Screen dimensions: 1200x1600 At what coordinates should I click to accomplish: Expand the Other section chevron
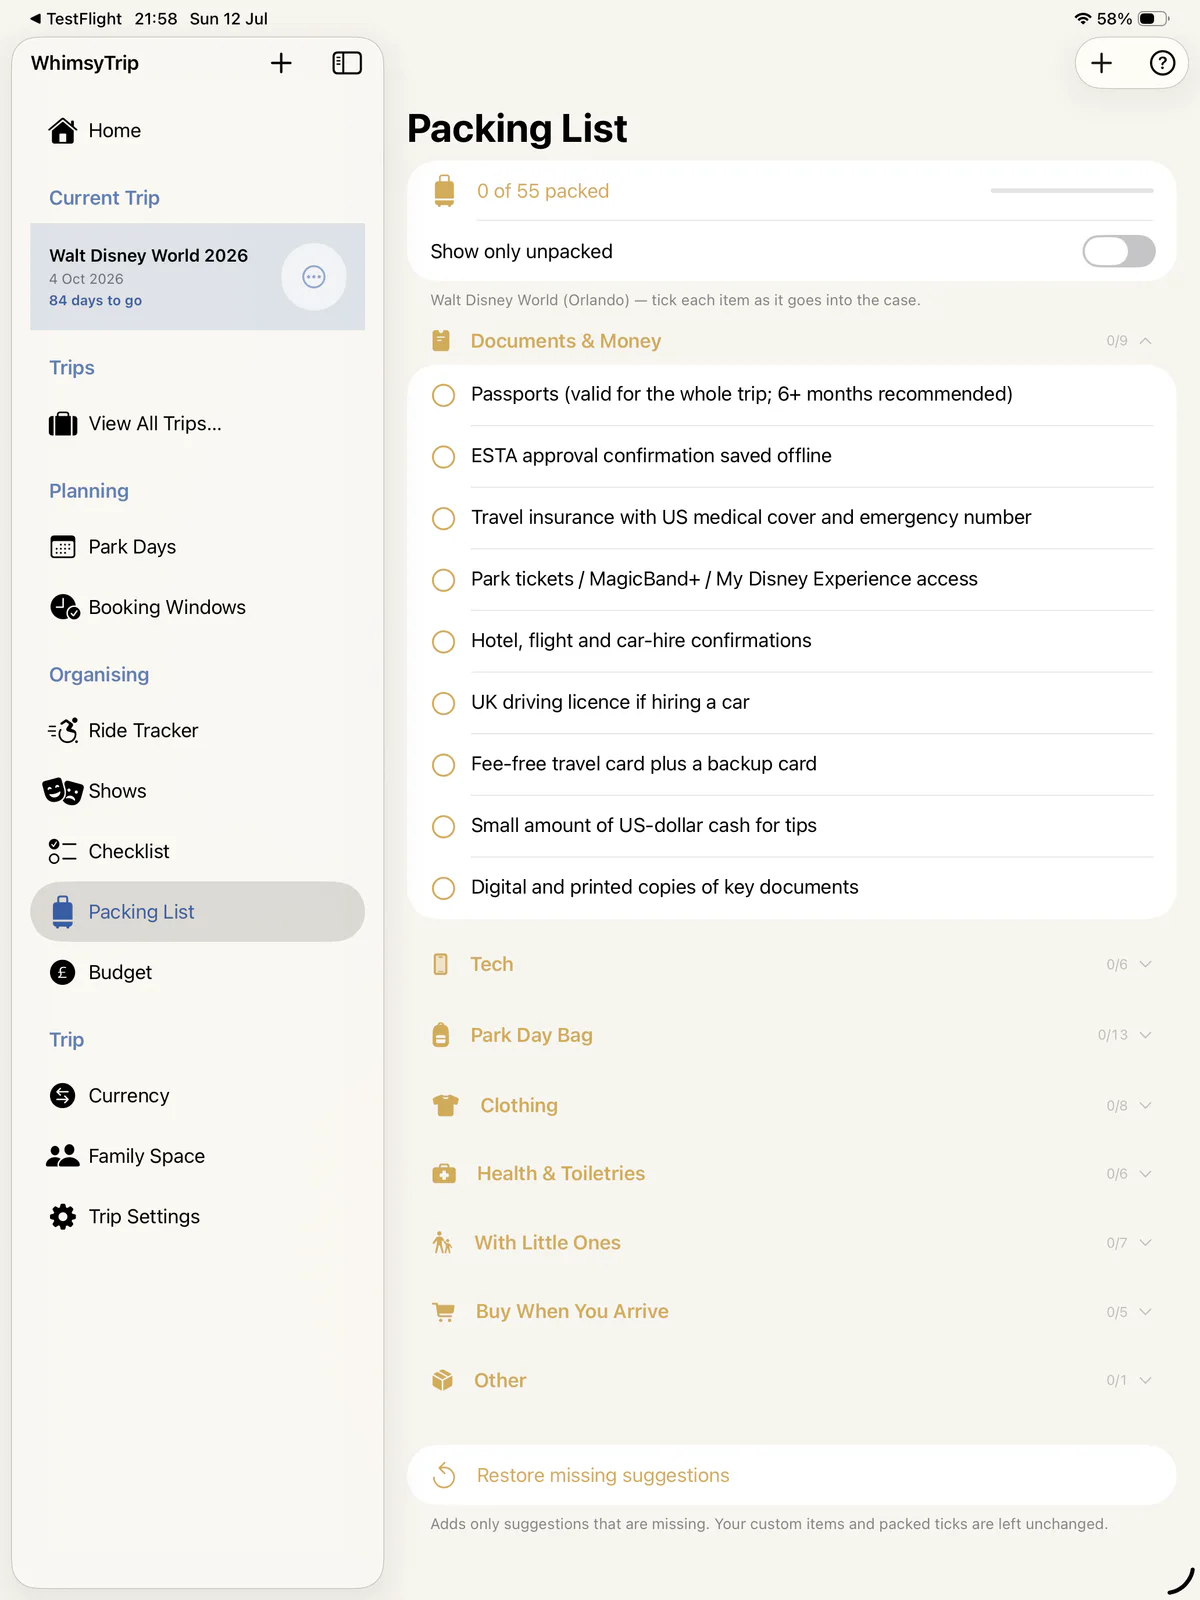coord(1145,1380)
